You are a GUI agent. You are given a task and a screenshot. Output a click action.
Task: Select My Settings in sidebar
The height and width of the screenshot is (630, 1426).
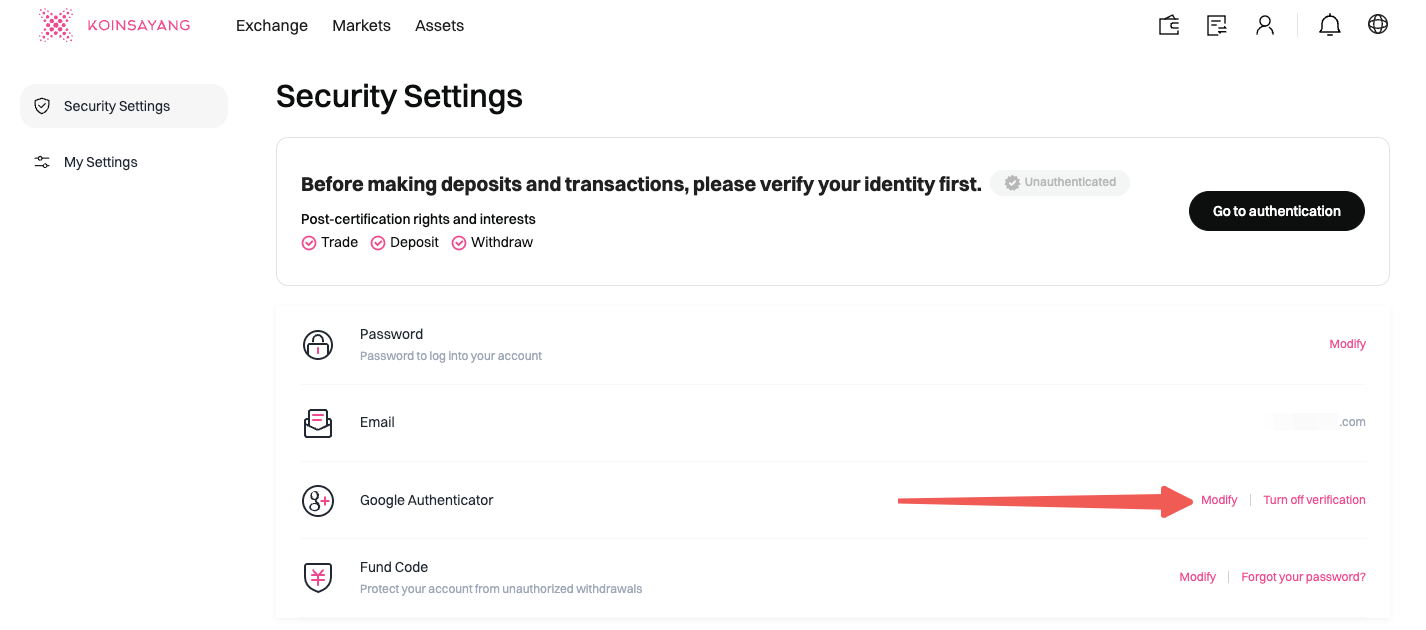[100, 162]
